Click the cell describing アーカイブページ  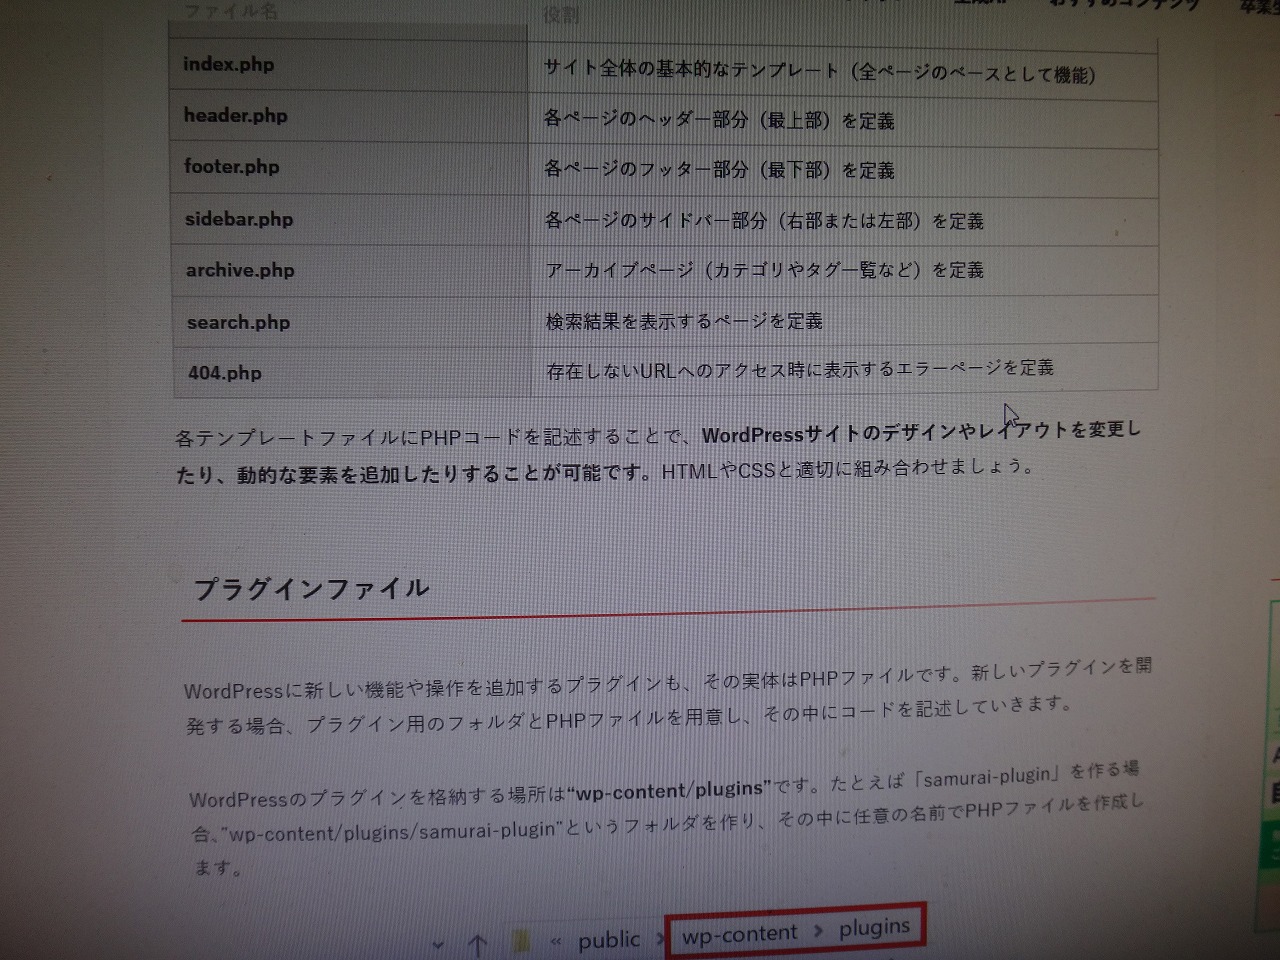843,271
